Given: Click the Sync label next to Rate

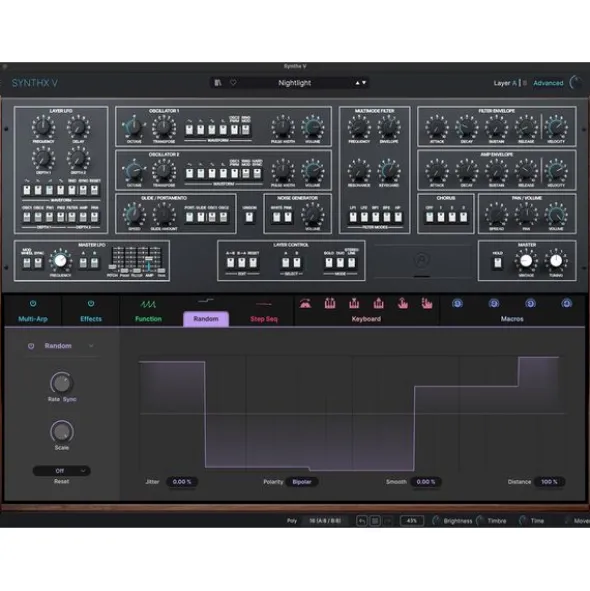Looking at the screenshot, I should 69,399.
